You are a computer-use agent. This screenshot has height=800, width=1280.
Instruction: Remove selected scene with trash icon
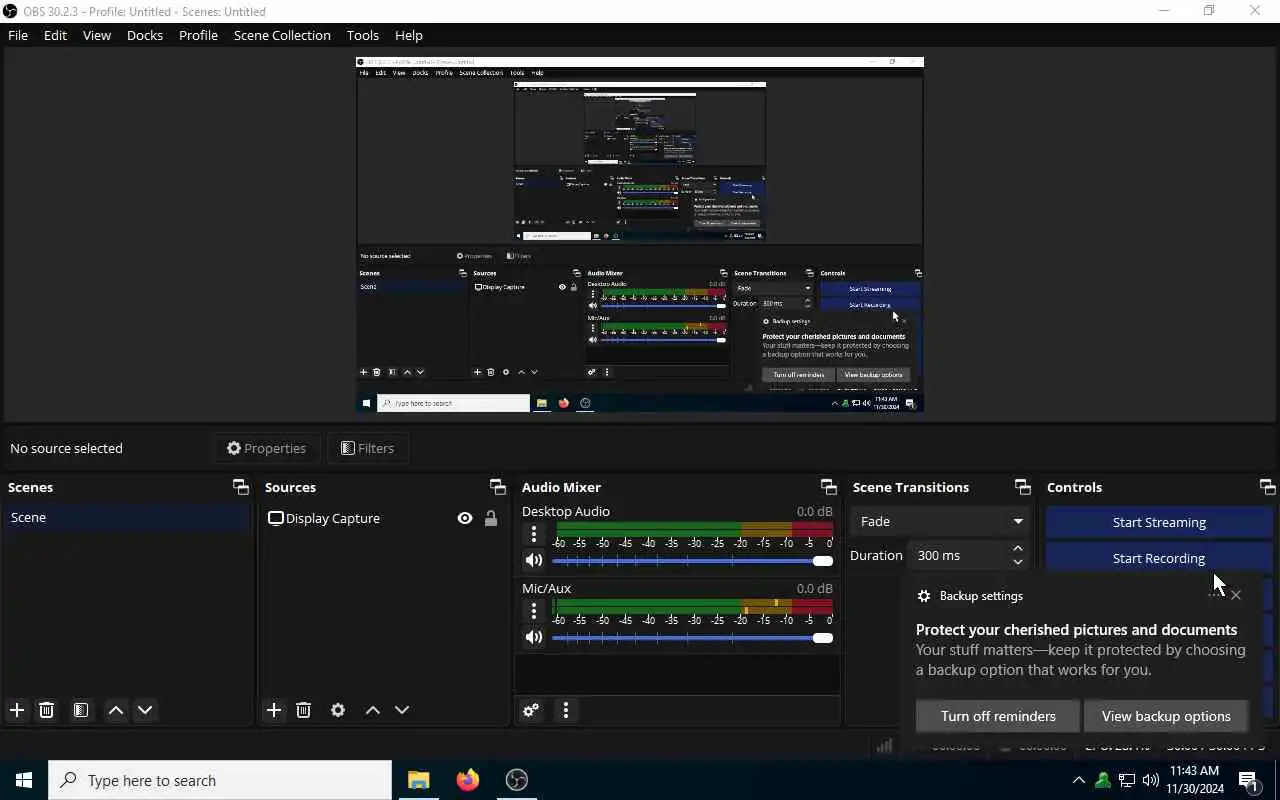[46, 710]
